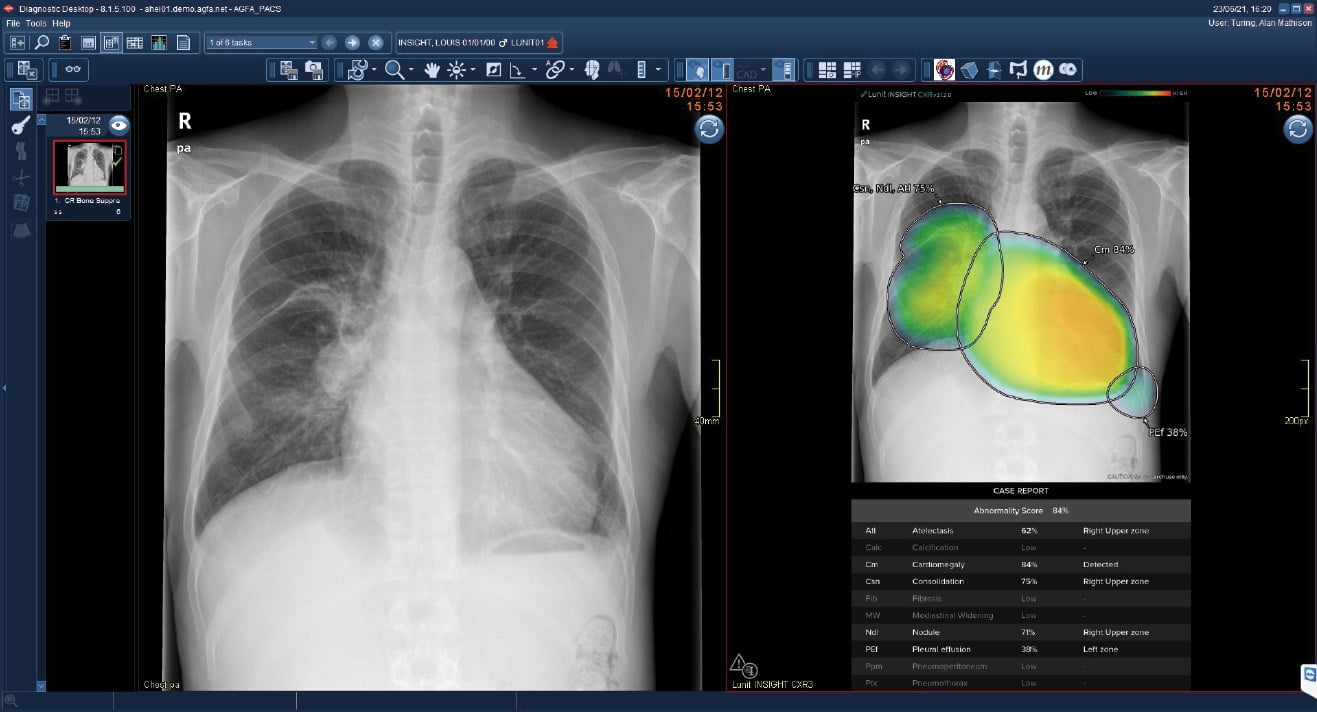Open the warning triangle icon above Lunit INSIGHT CXR3

point(739,662)
